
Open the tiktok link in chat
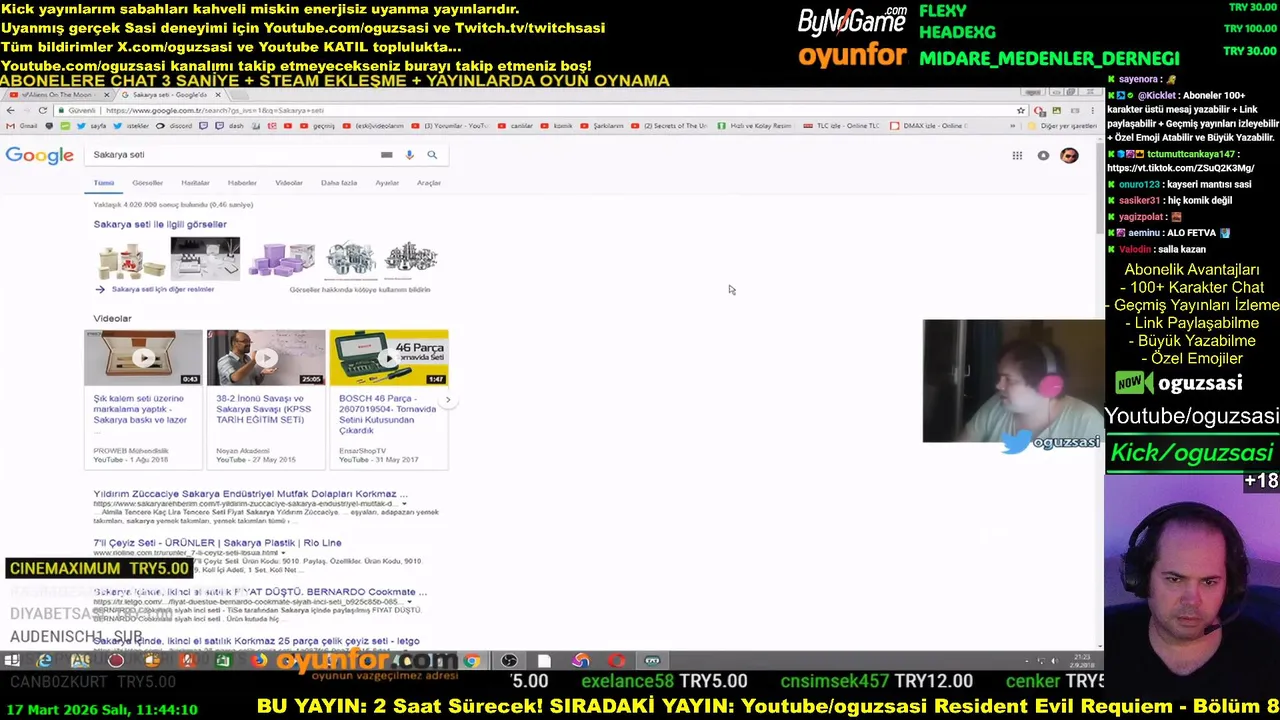pos(1181,168)
